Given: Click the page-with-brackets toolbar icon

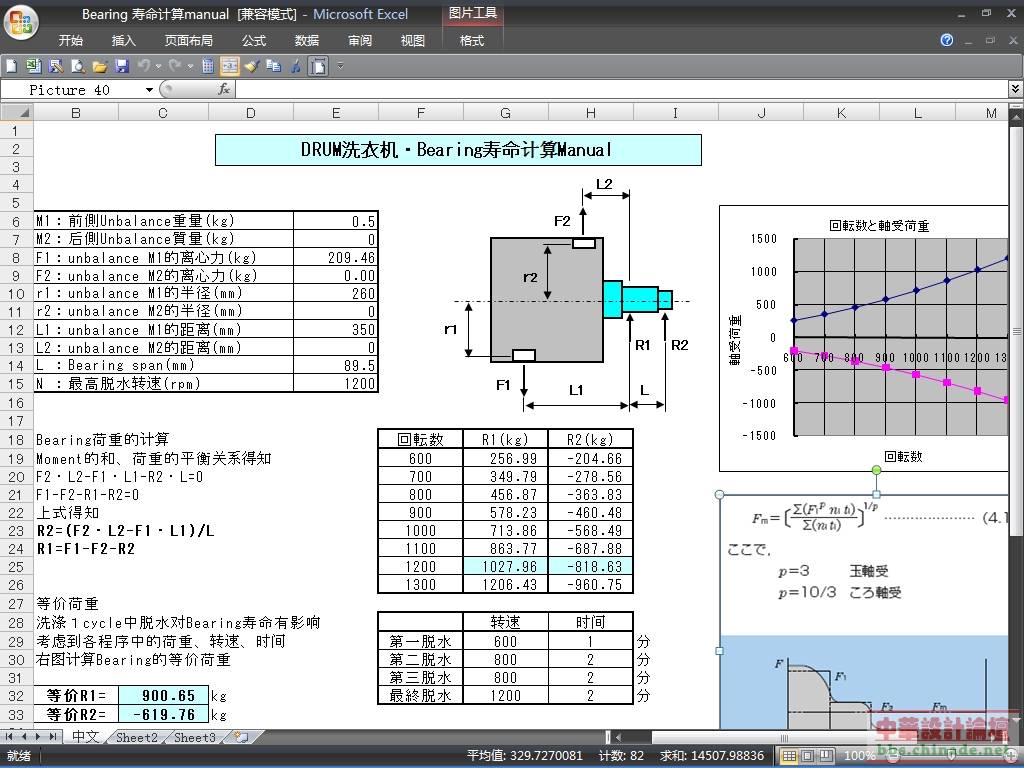Looking at the screenshot, I should tap(318, 65).
